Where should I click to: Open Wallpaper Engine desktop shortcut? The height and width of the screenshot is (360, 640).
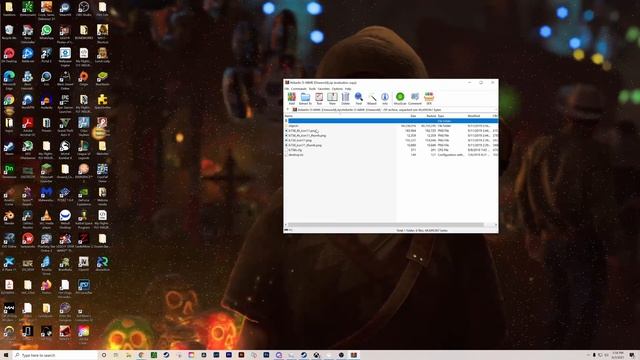65,56
